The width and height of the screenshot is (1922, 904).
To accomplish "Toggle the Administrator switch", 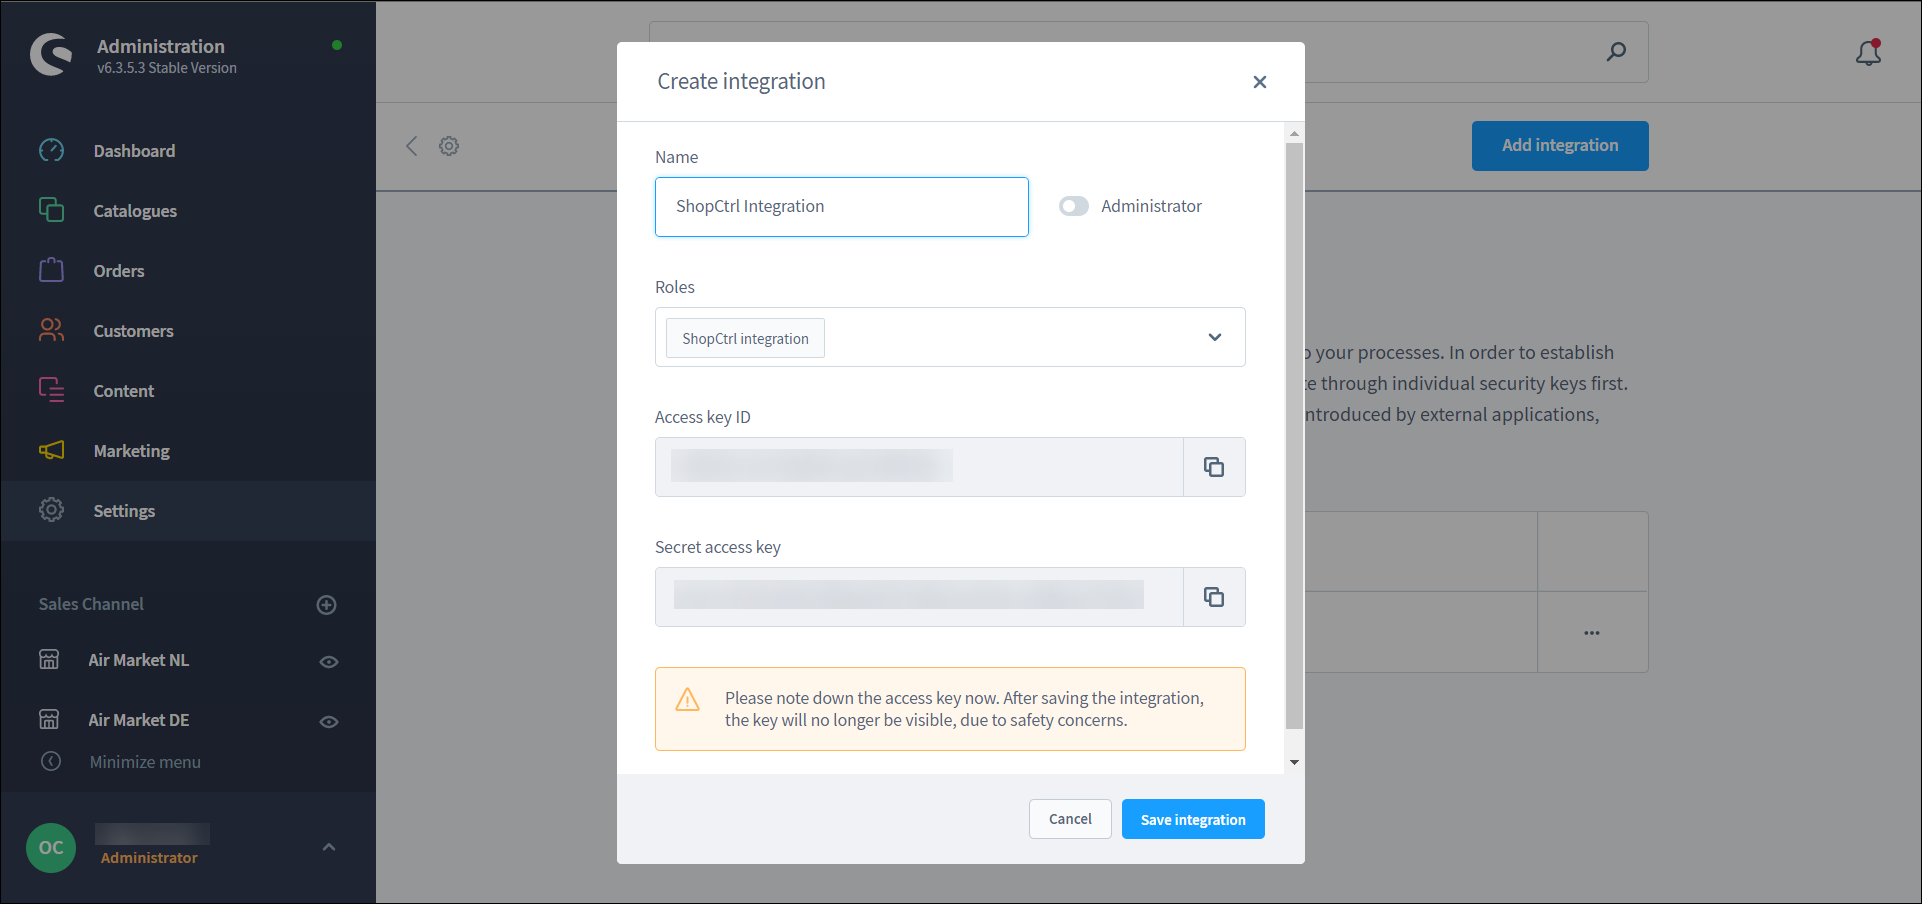I will [x=1074, y=206].
